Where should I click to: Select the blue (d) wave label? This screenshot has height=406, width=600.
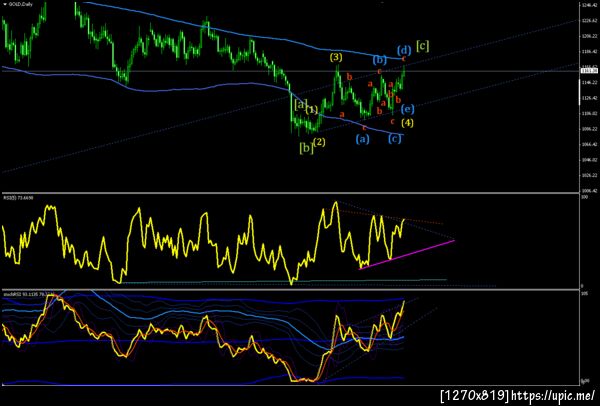(404, 50)
